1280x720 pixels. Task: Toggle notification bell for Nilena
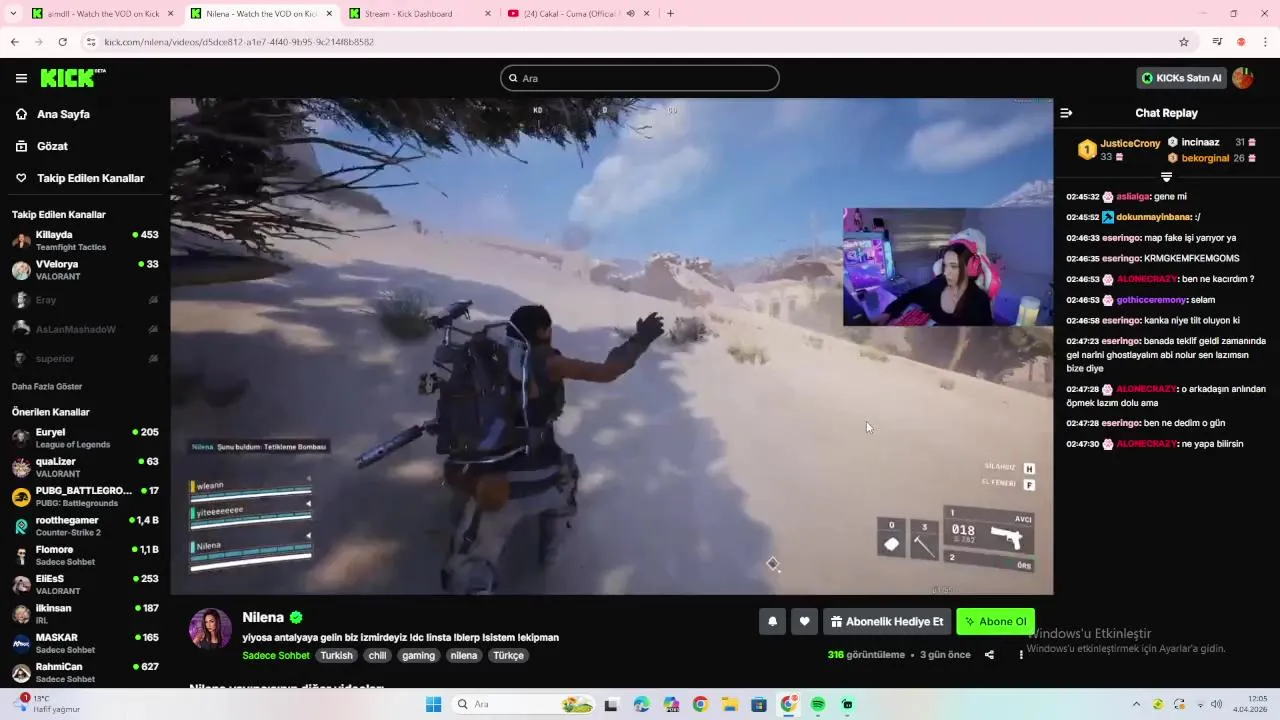coord(772,621)
